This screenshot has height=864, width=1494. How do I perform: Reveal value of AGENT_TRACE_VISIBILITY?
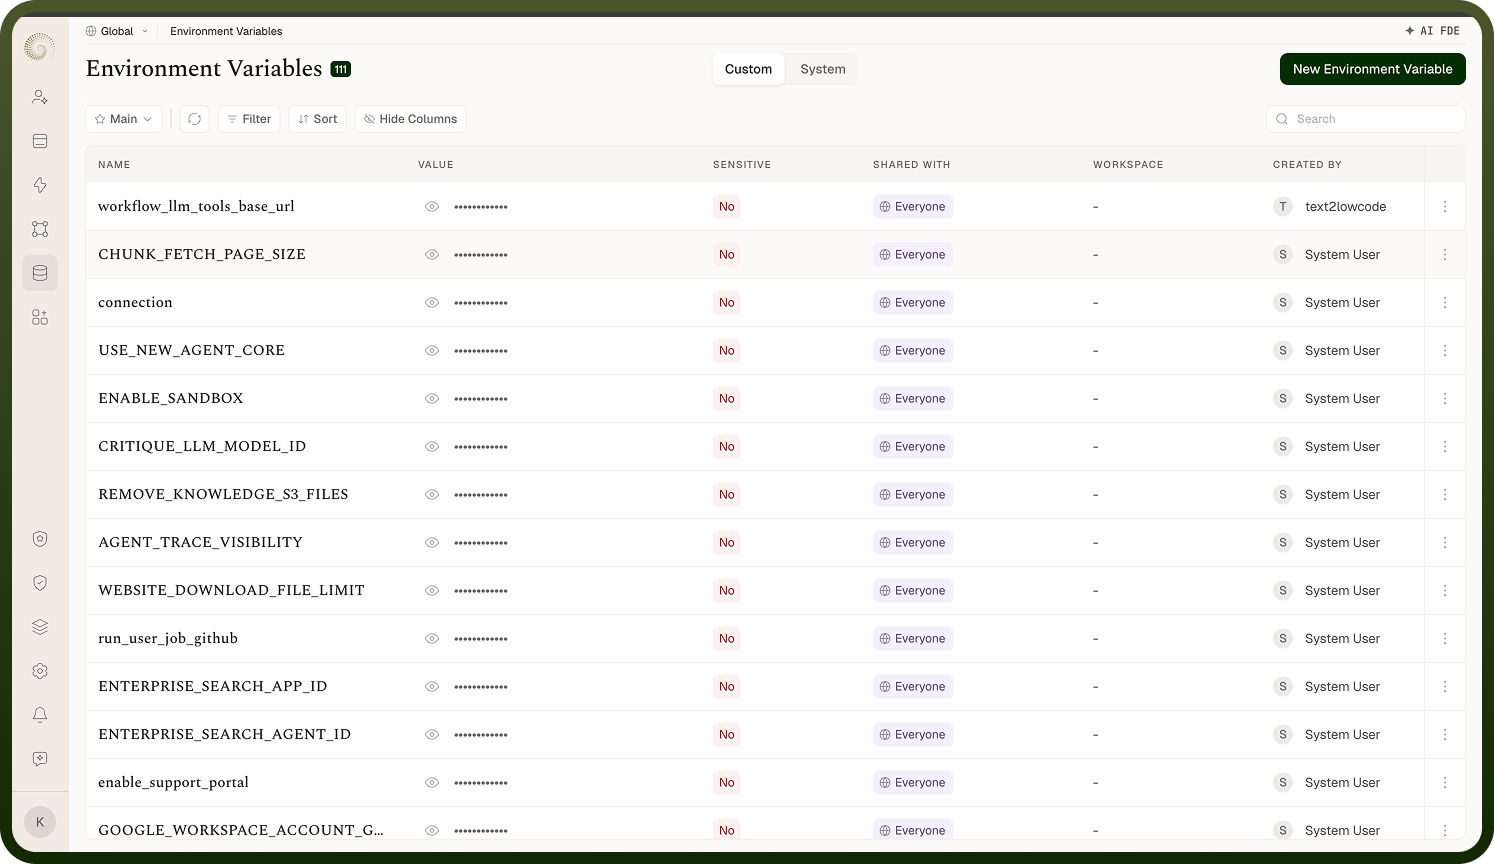coord(432,543)
